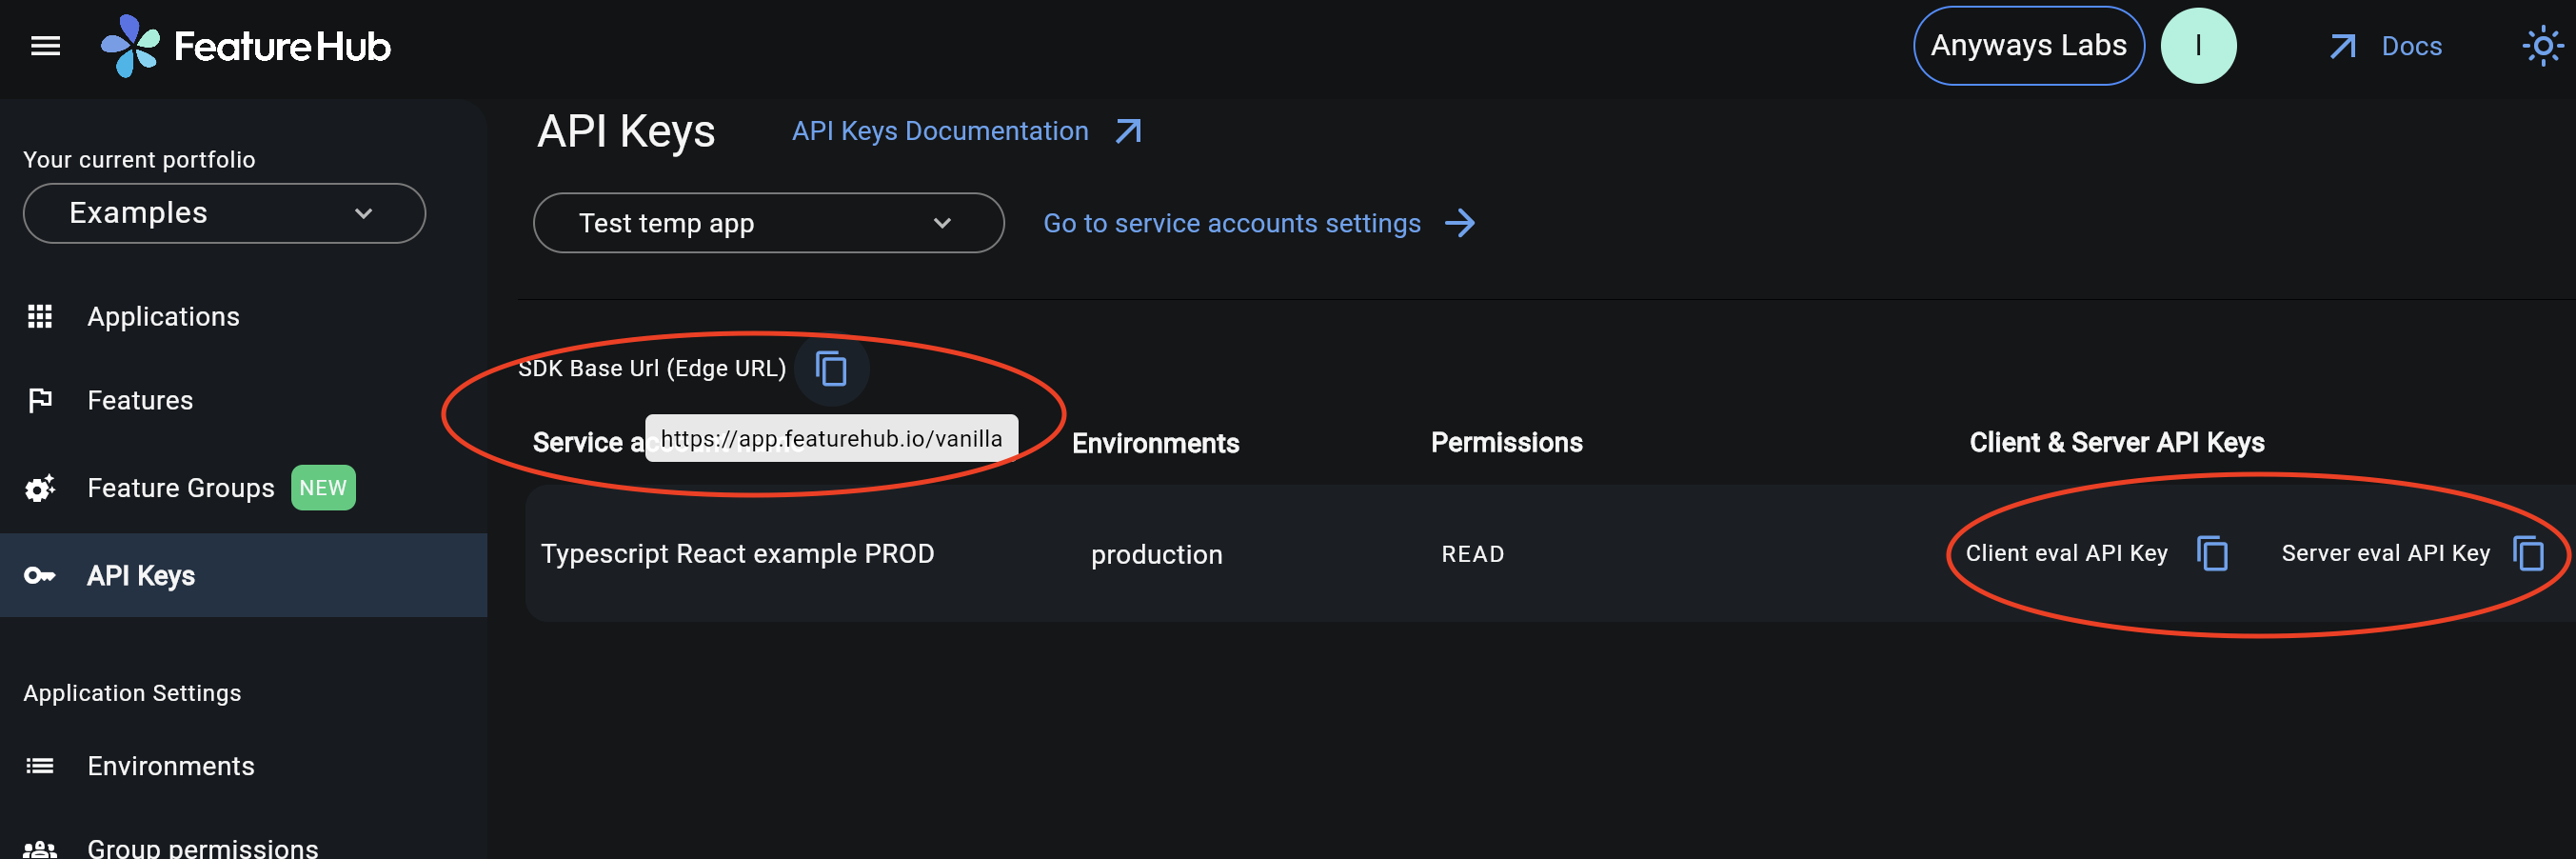
Task: Select the Typescript React example PROD row
Action: pyautogui.click(x=738, y=553)
